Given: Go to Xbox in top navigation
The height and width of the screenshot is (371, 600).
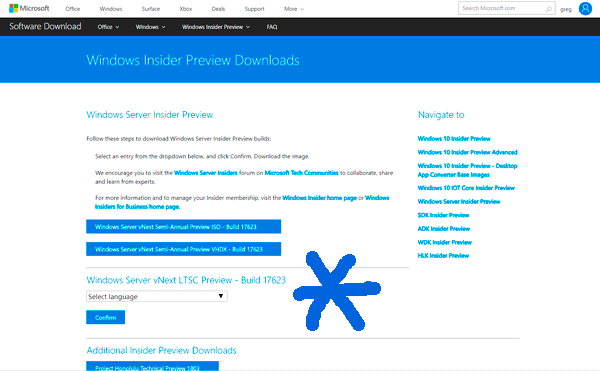Looking at the screenshot, I should pyautogui.click(x=186, y=9).
